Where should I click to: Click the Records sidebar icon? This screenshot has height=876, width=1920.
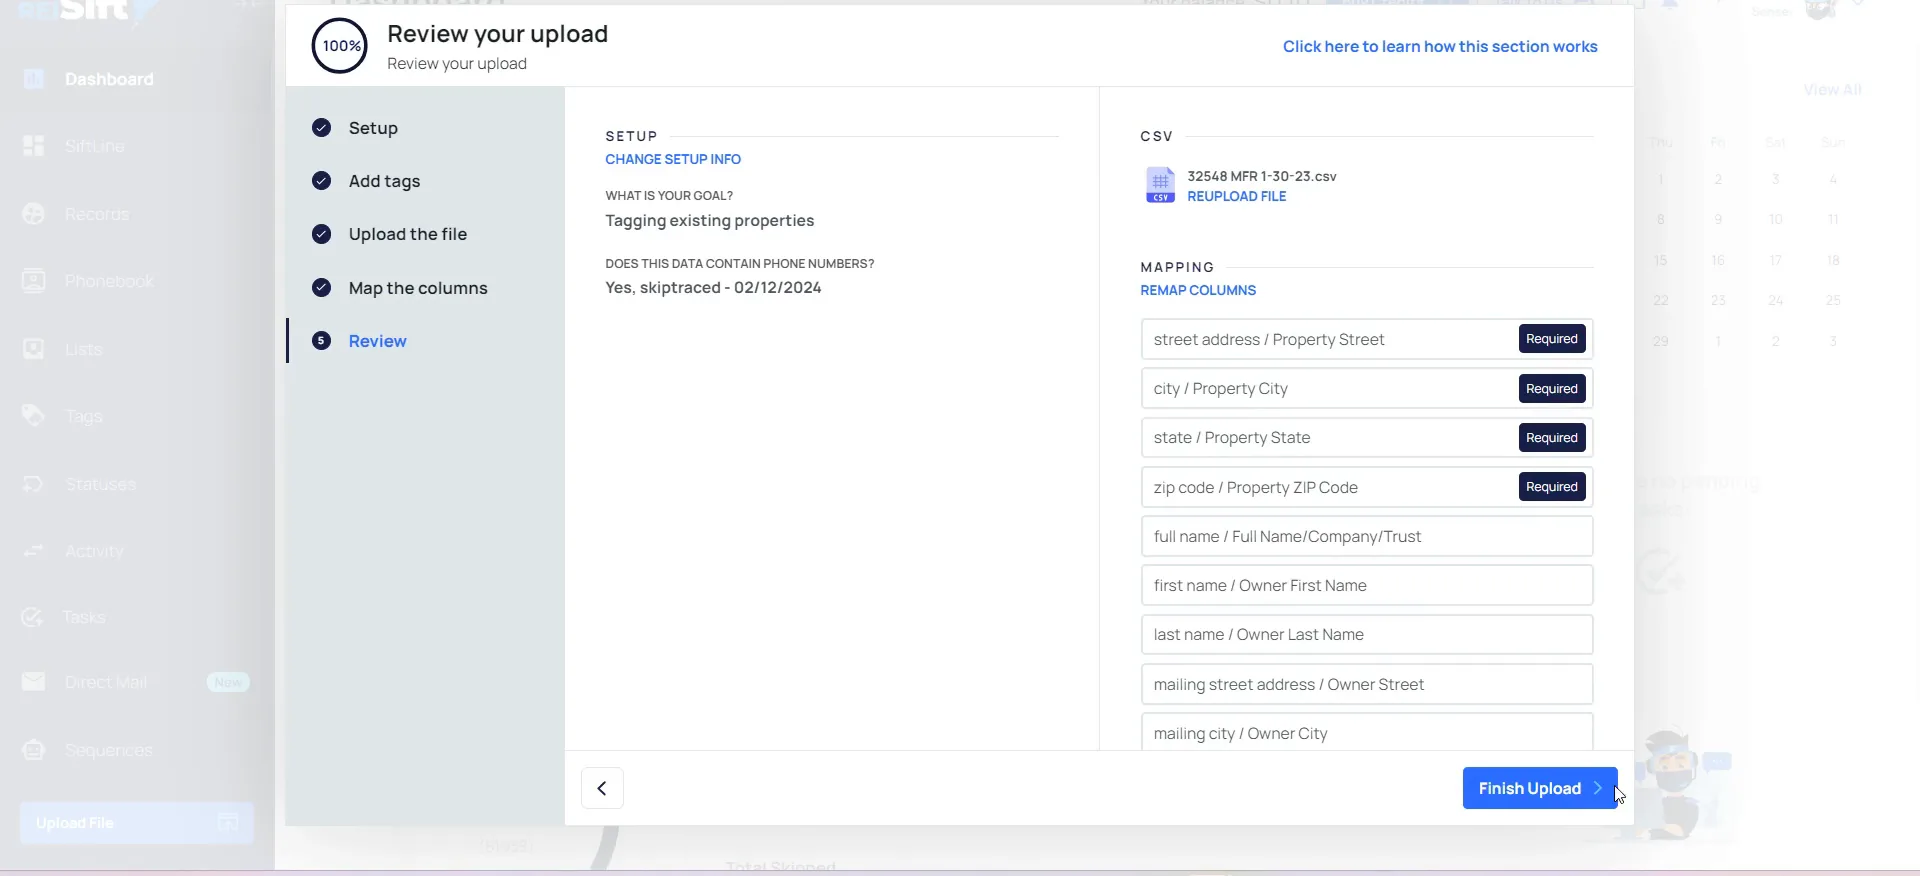click(x=34, y=214)
